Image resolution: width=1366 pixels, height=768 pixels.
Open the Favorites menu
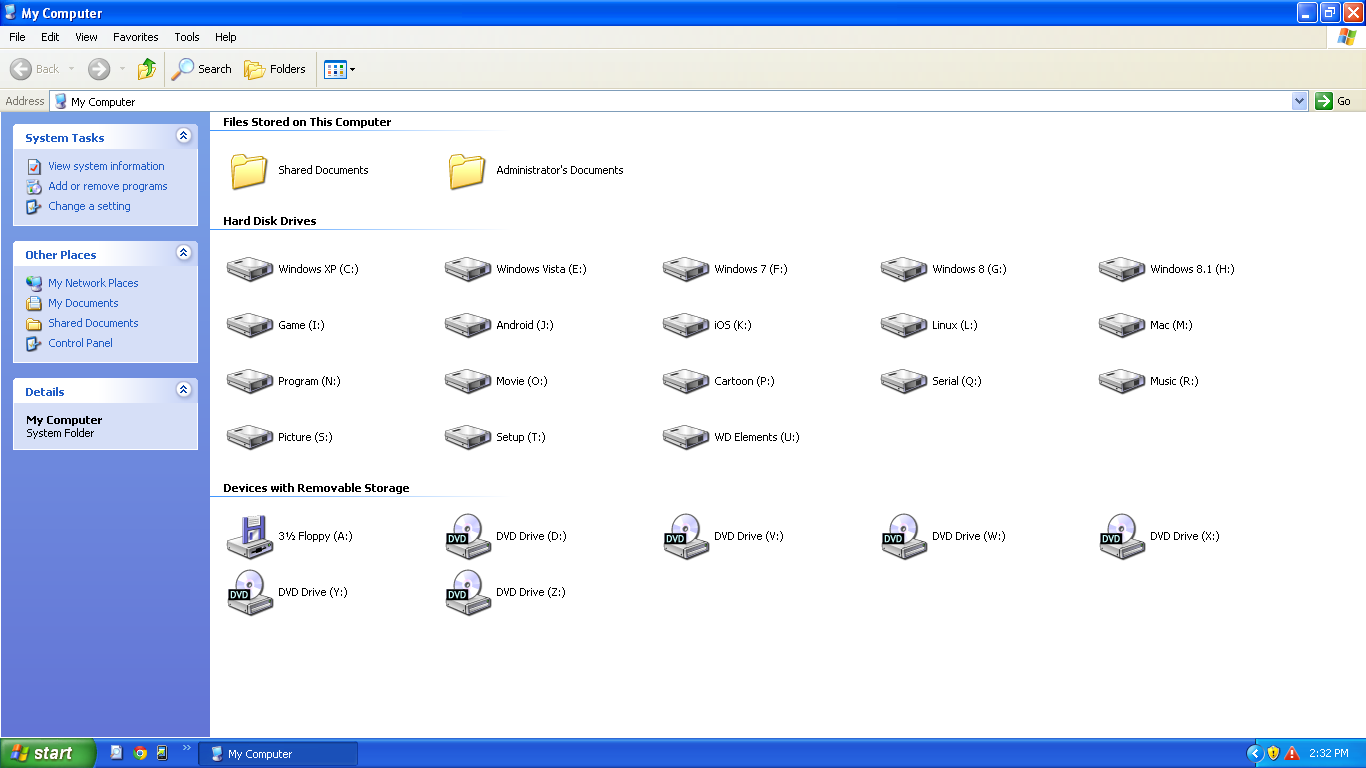136,37
